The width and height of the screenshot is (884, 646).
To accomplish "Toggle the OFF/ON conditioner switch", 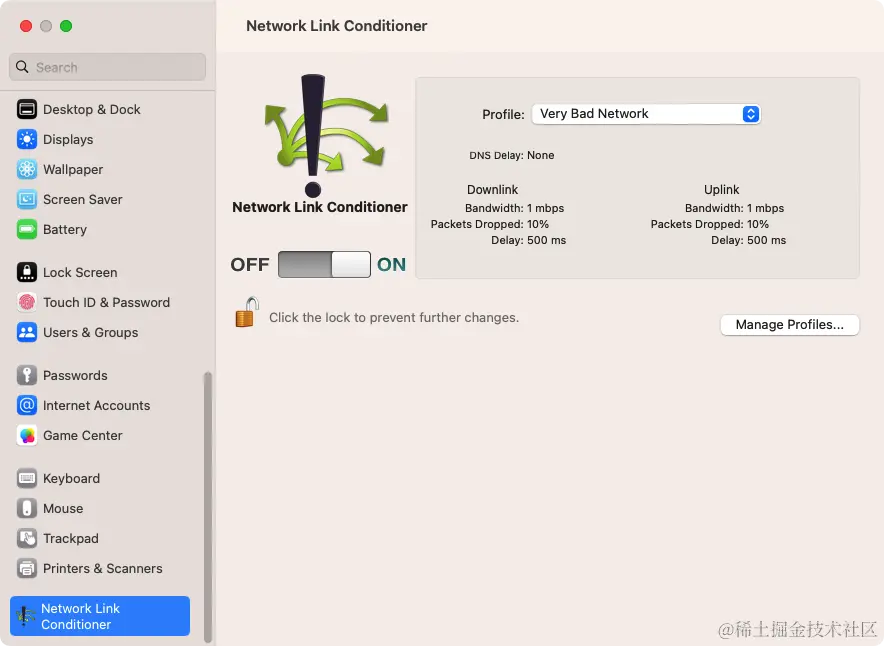I will click(324, 264).
